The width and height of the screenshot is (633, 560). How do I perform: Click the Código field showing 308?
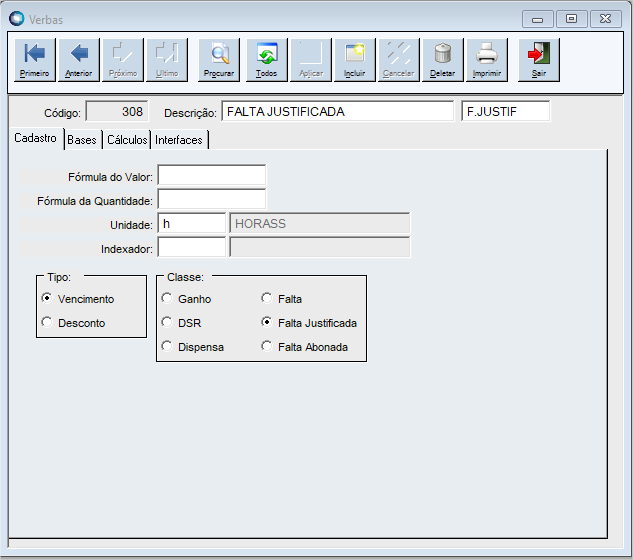tap(117, 111)
